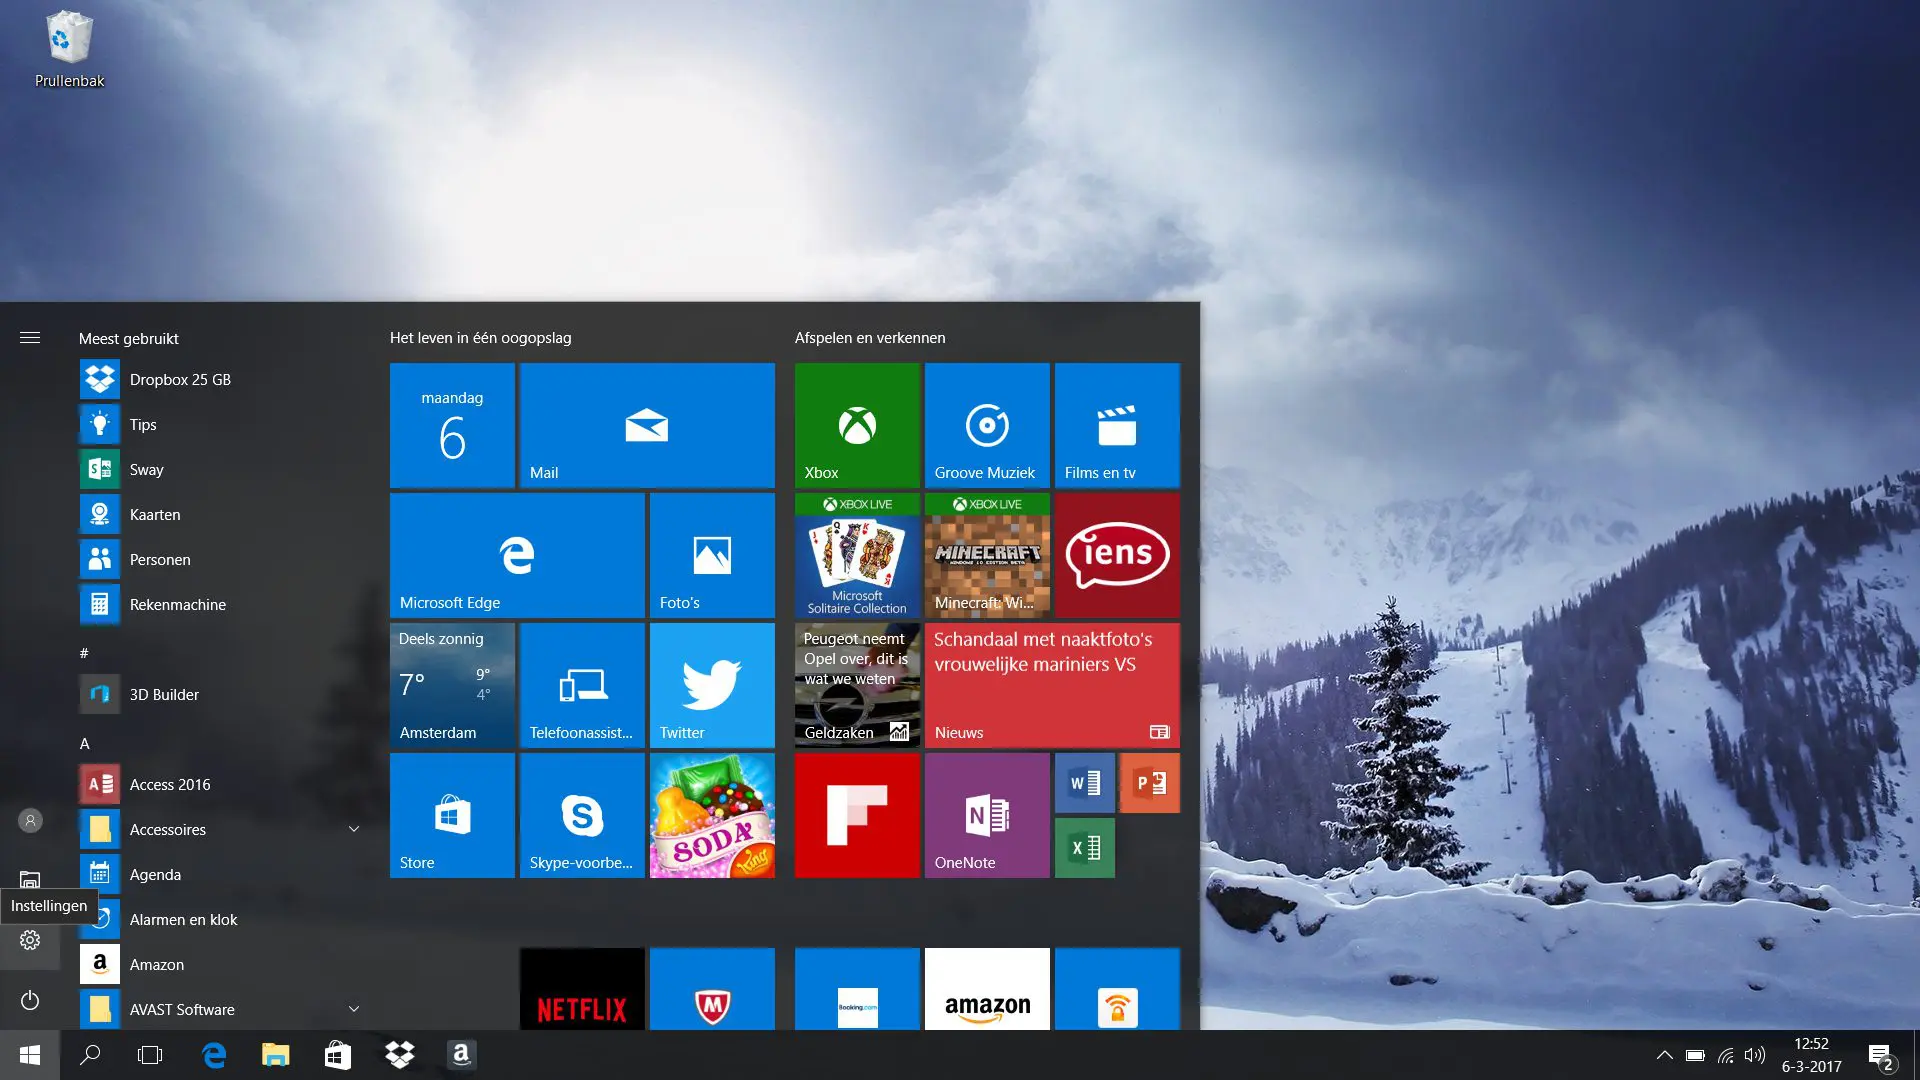1920x1080 pixels.
Task: Open Geldzaken Peugeot news tile
Action: [x=857, y=685]
